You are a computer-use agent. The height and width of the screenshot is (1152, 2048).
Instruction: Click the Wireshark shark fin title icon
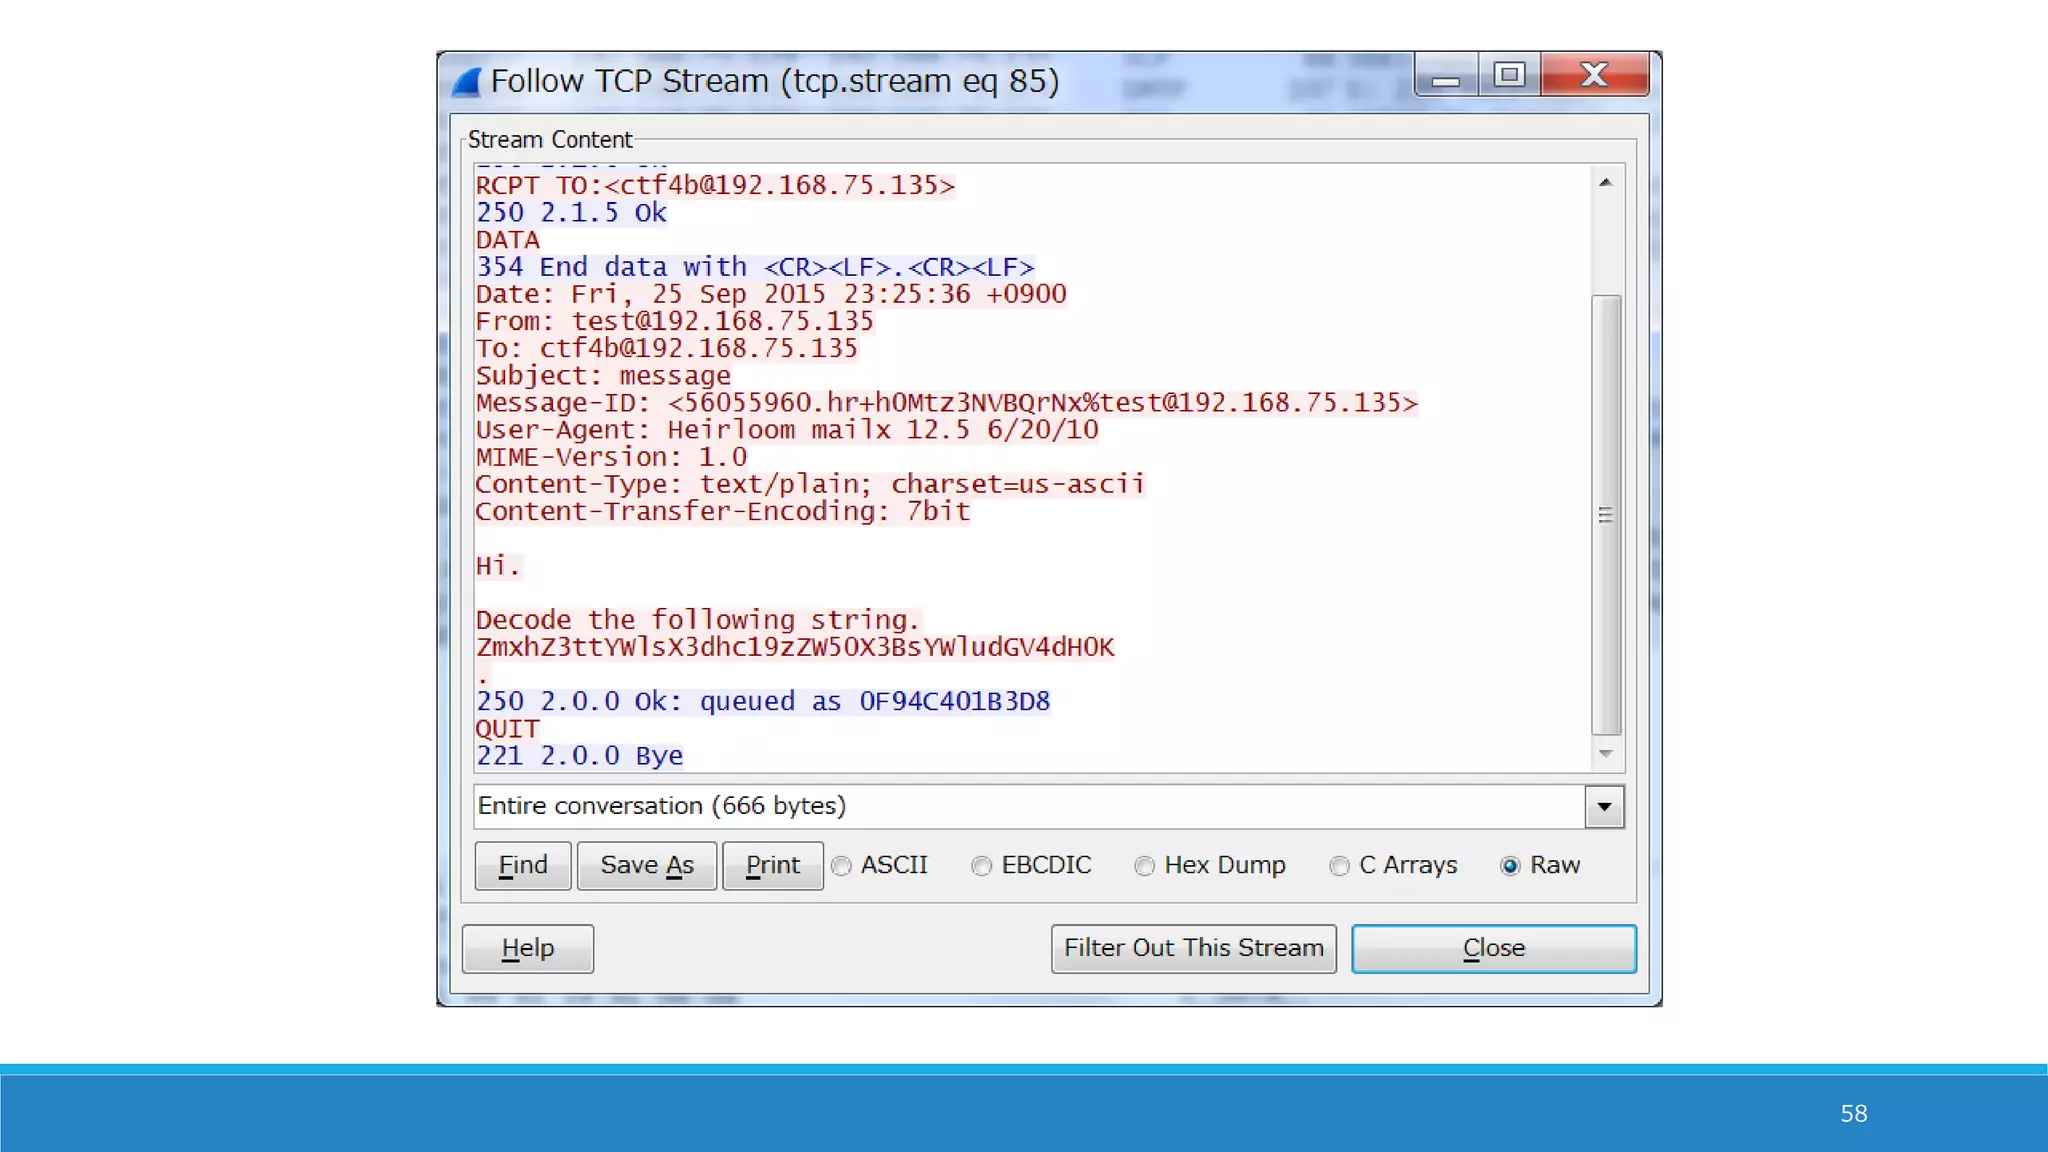[x=466, y=81]
